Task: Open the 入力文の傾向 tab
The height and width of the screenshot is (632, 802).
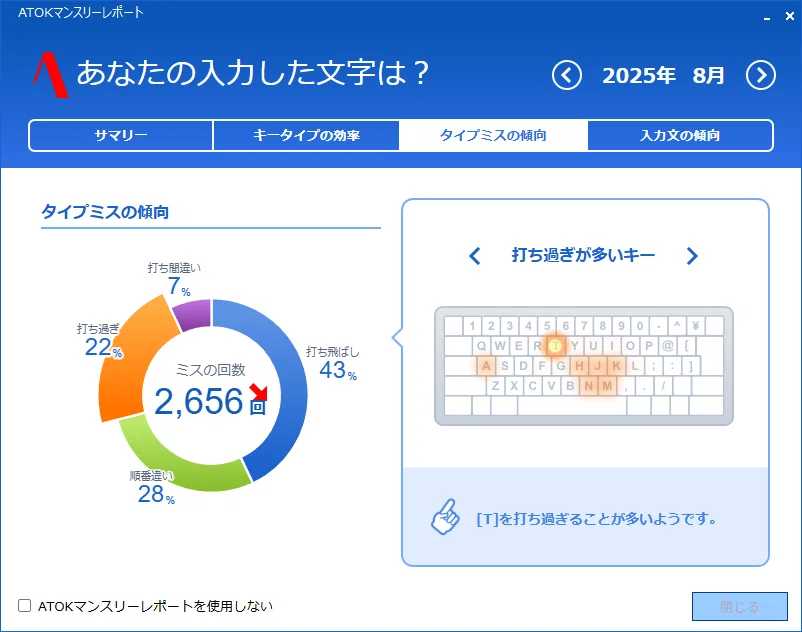Action: pos(680,136)
